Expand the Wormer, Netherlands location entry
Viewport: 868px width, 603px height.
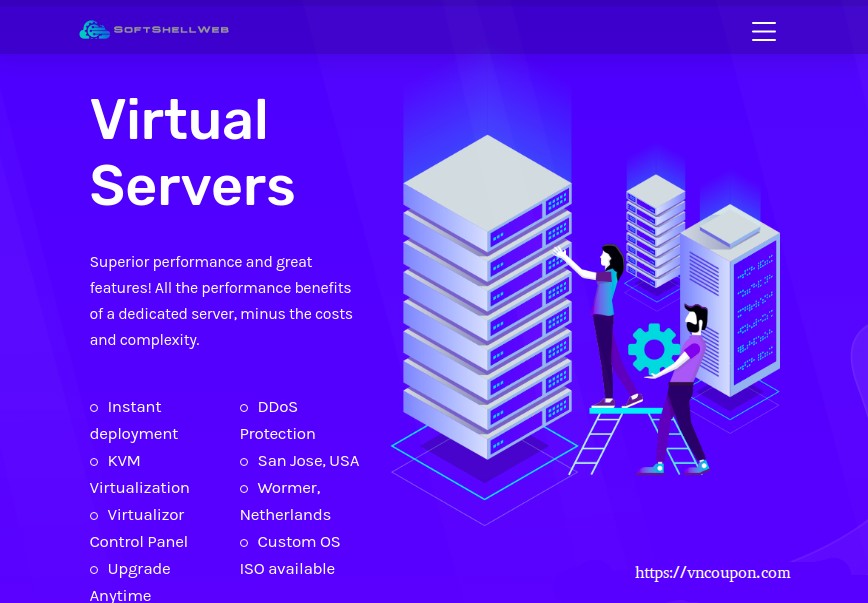coord(285,500)
